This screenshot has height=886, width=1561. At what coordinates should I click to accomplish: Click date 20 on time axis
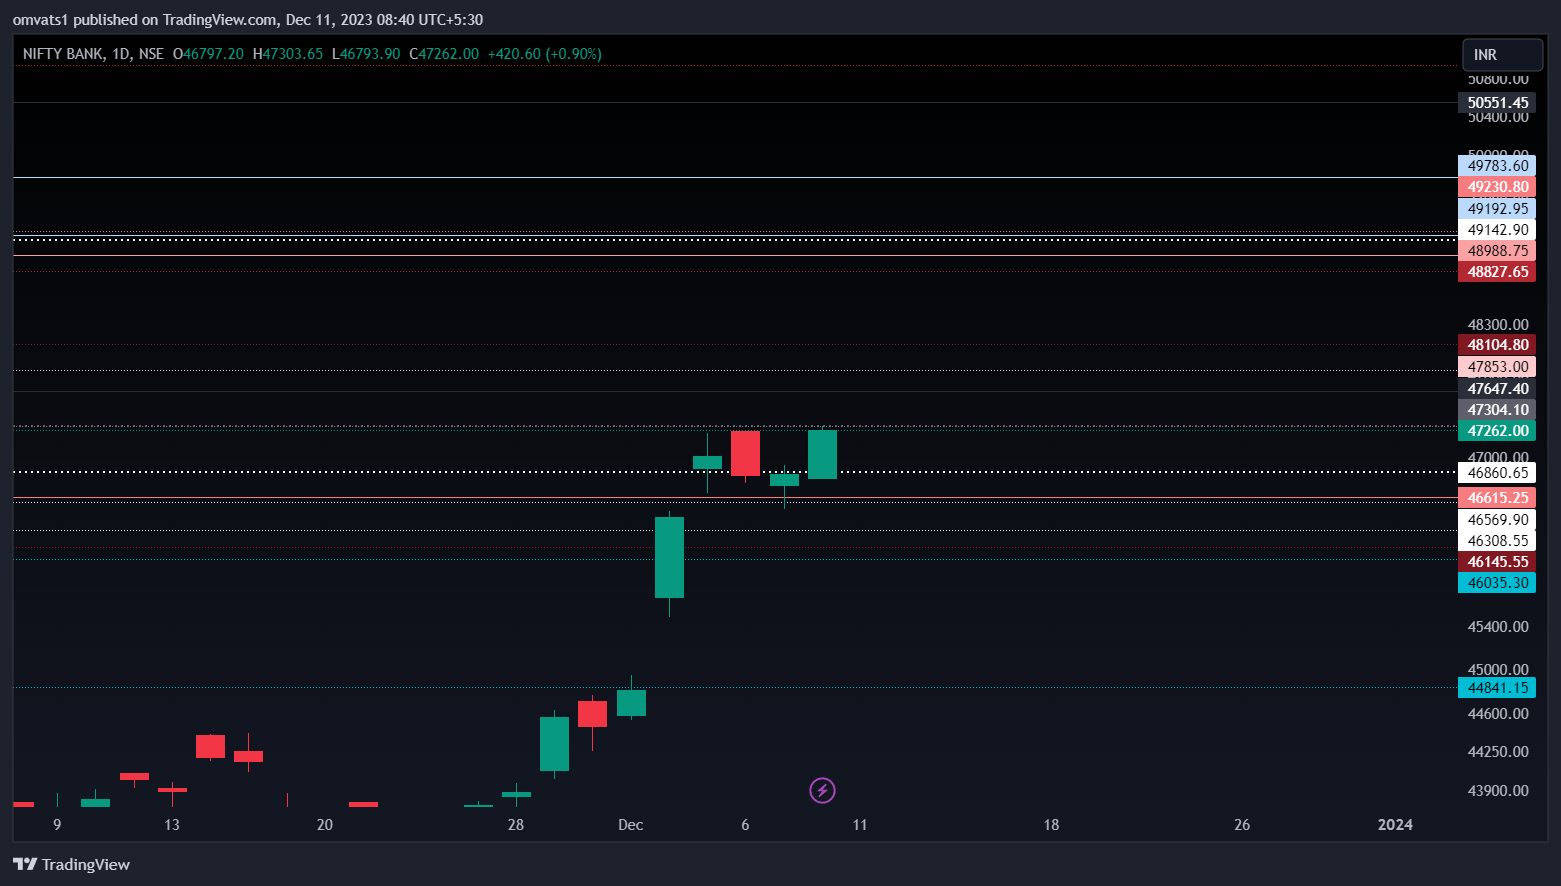point(325,825)
